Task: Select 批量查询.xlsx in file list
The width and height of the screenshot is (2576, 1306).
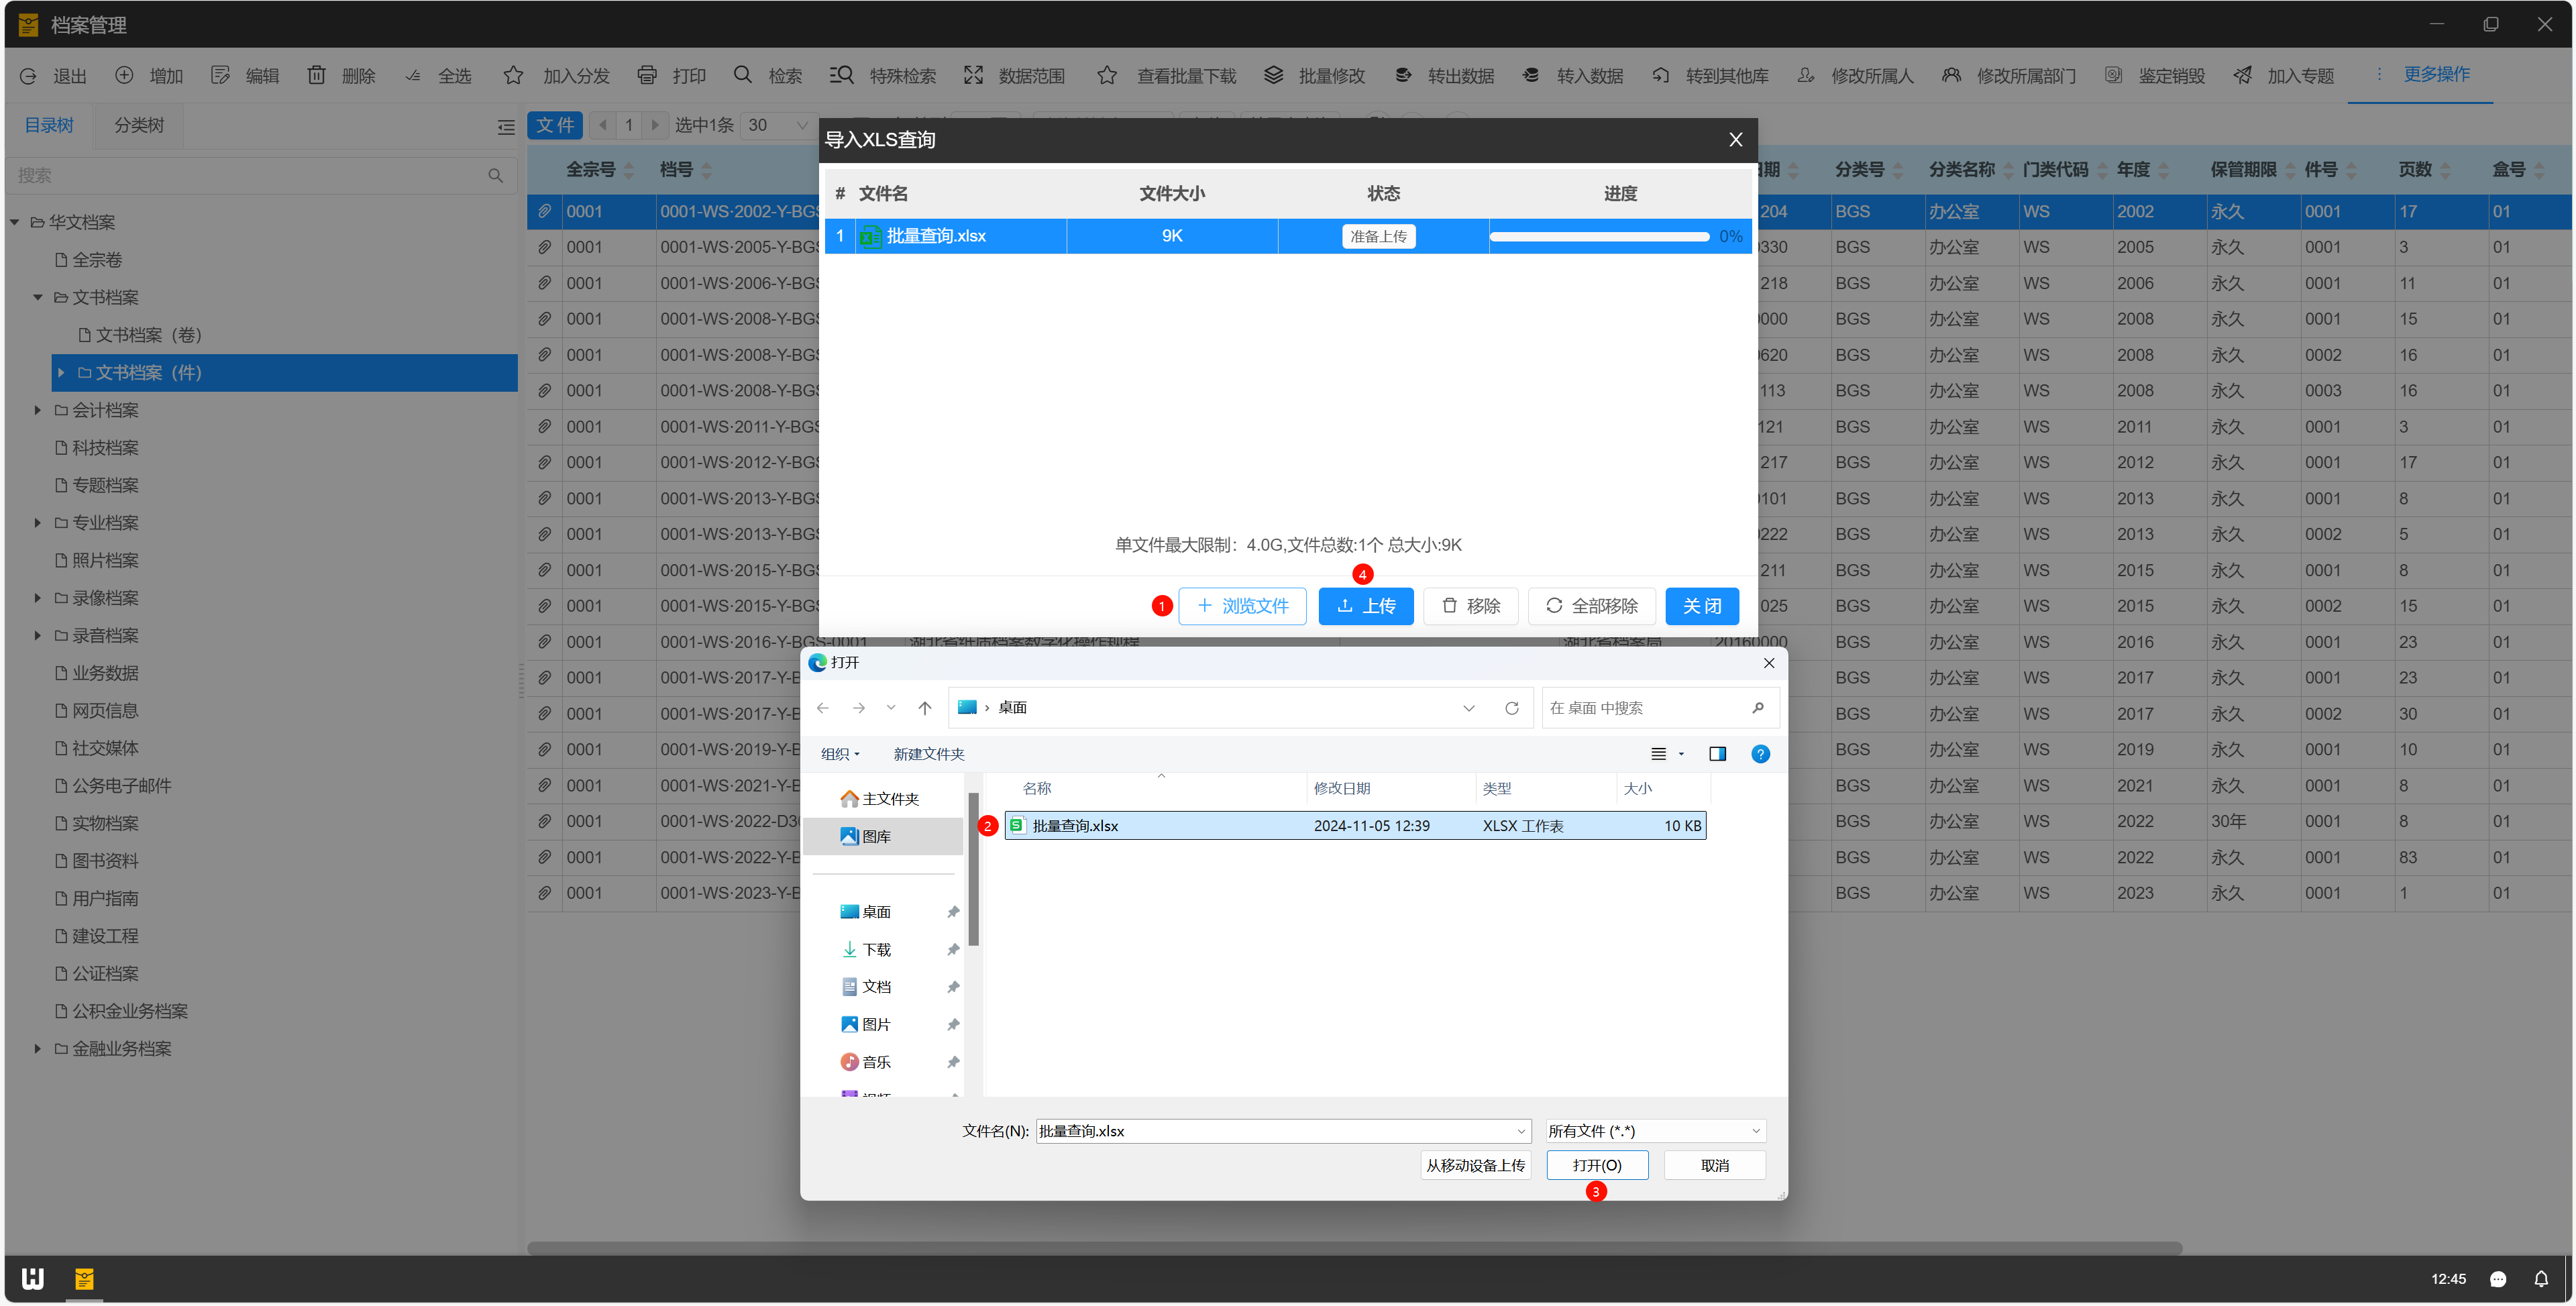Action: 1075,826
